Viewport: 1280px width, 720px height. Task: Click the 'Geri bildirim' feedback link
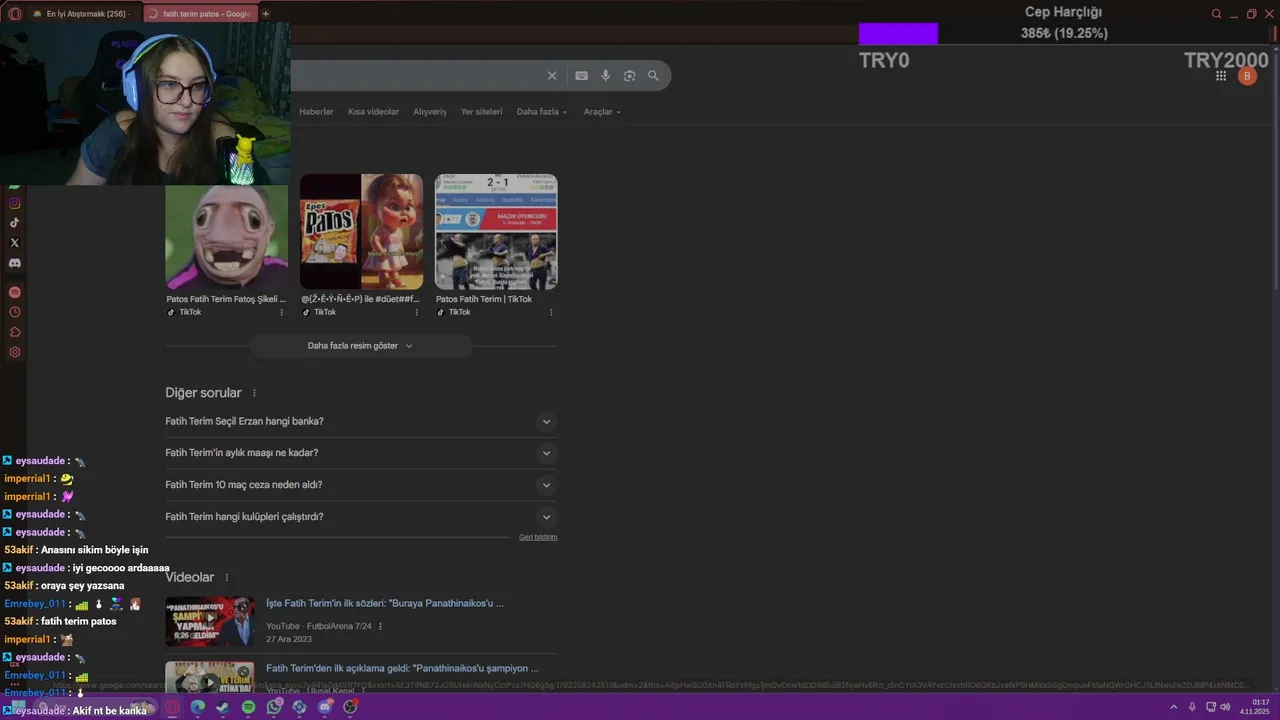[x=538, y=537]
